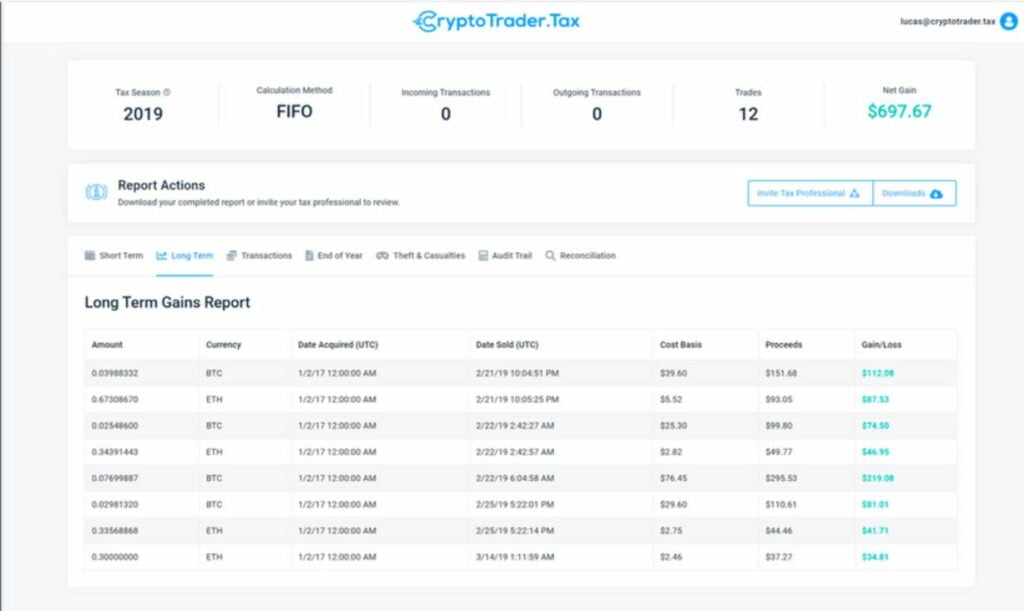Open the Reconciliation tab
1024x611 pixels.
[581, 255]
